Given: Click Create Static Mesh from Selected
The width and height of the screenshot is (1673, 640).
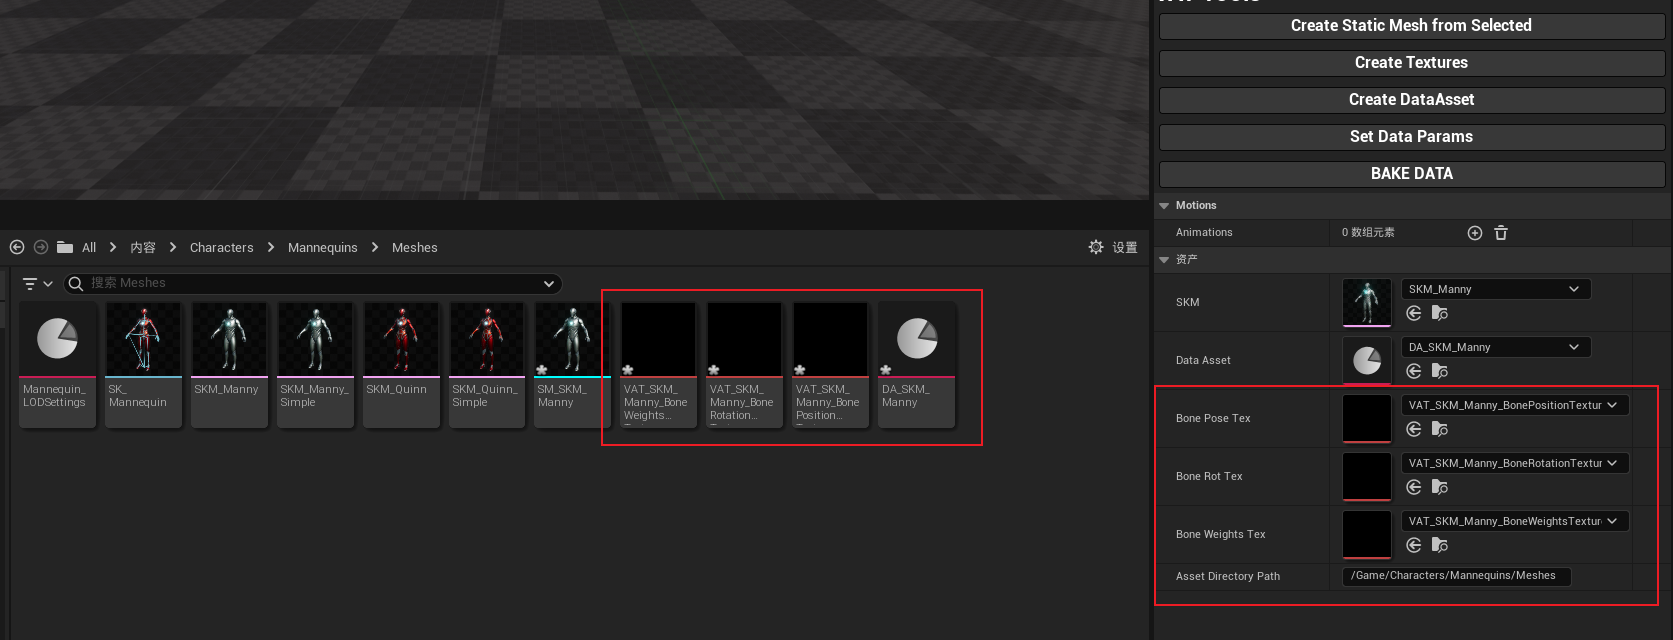Looking at the screenshot, I should [x=1411, y=26].
